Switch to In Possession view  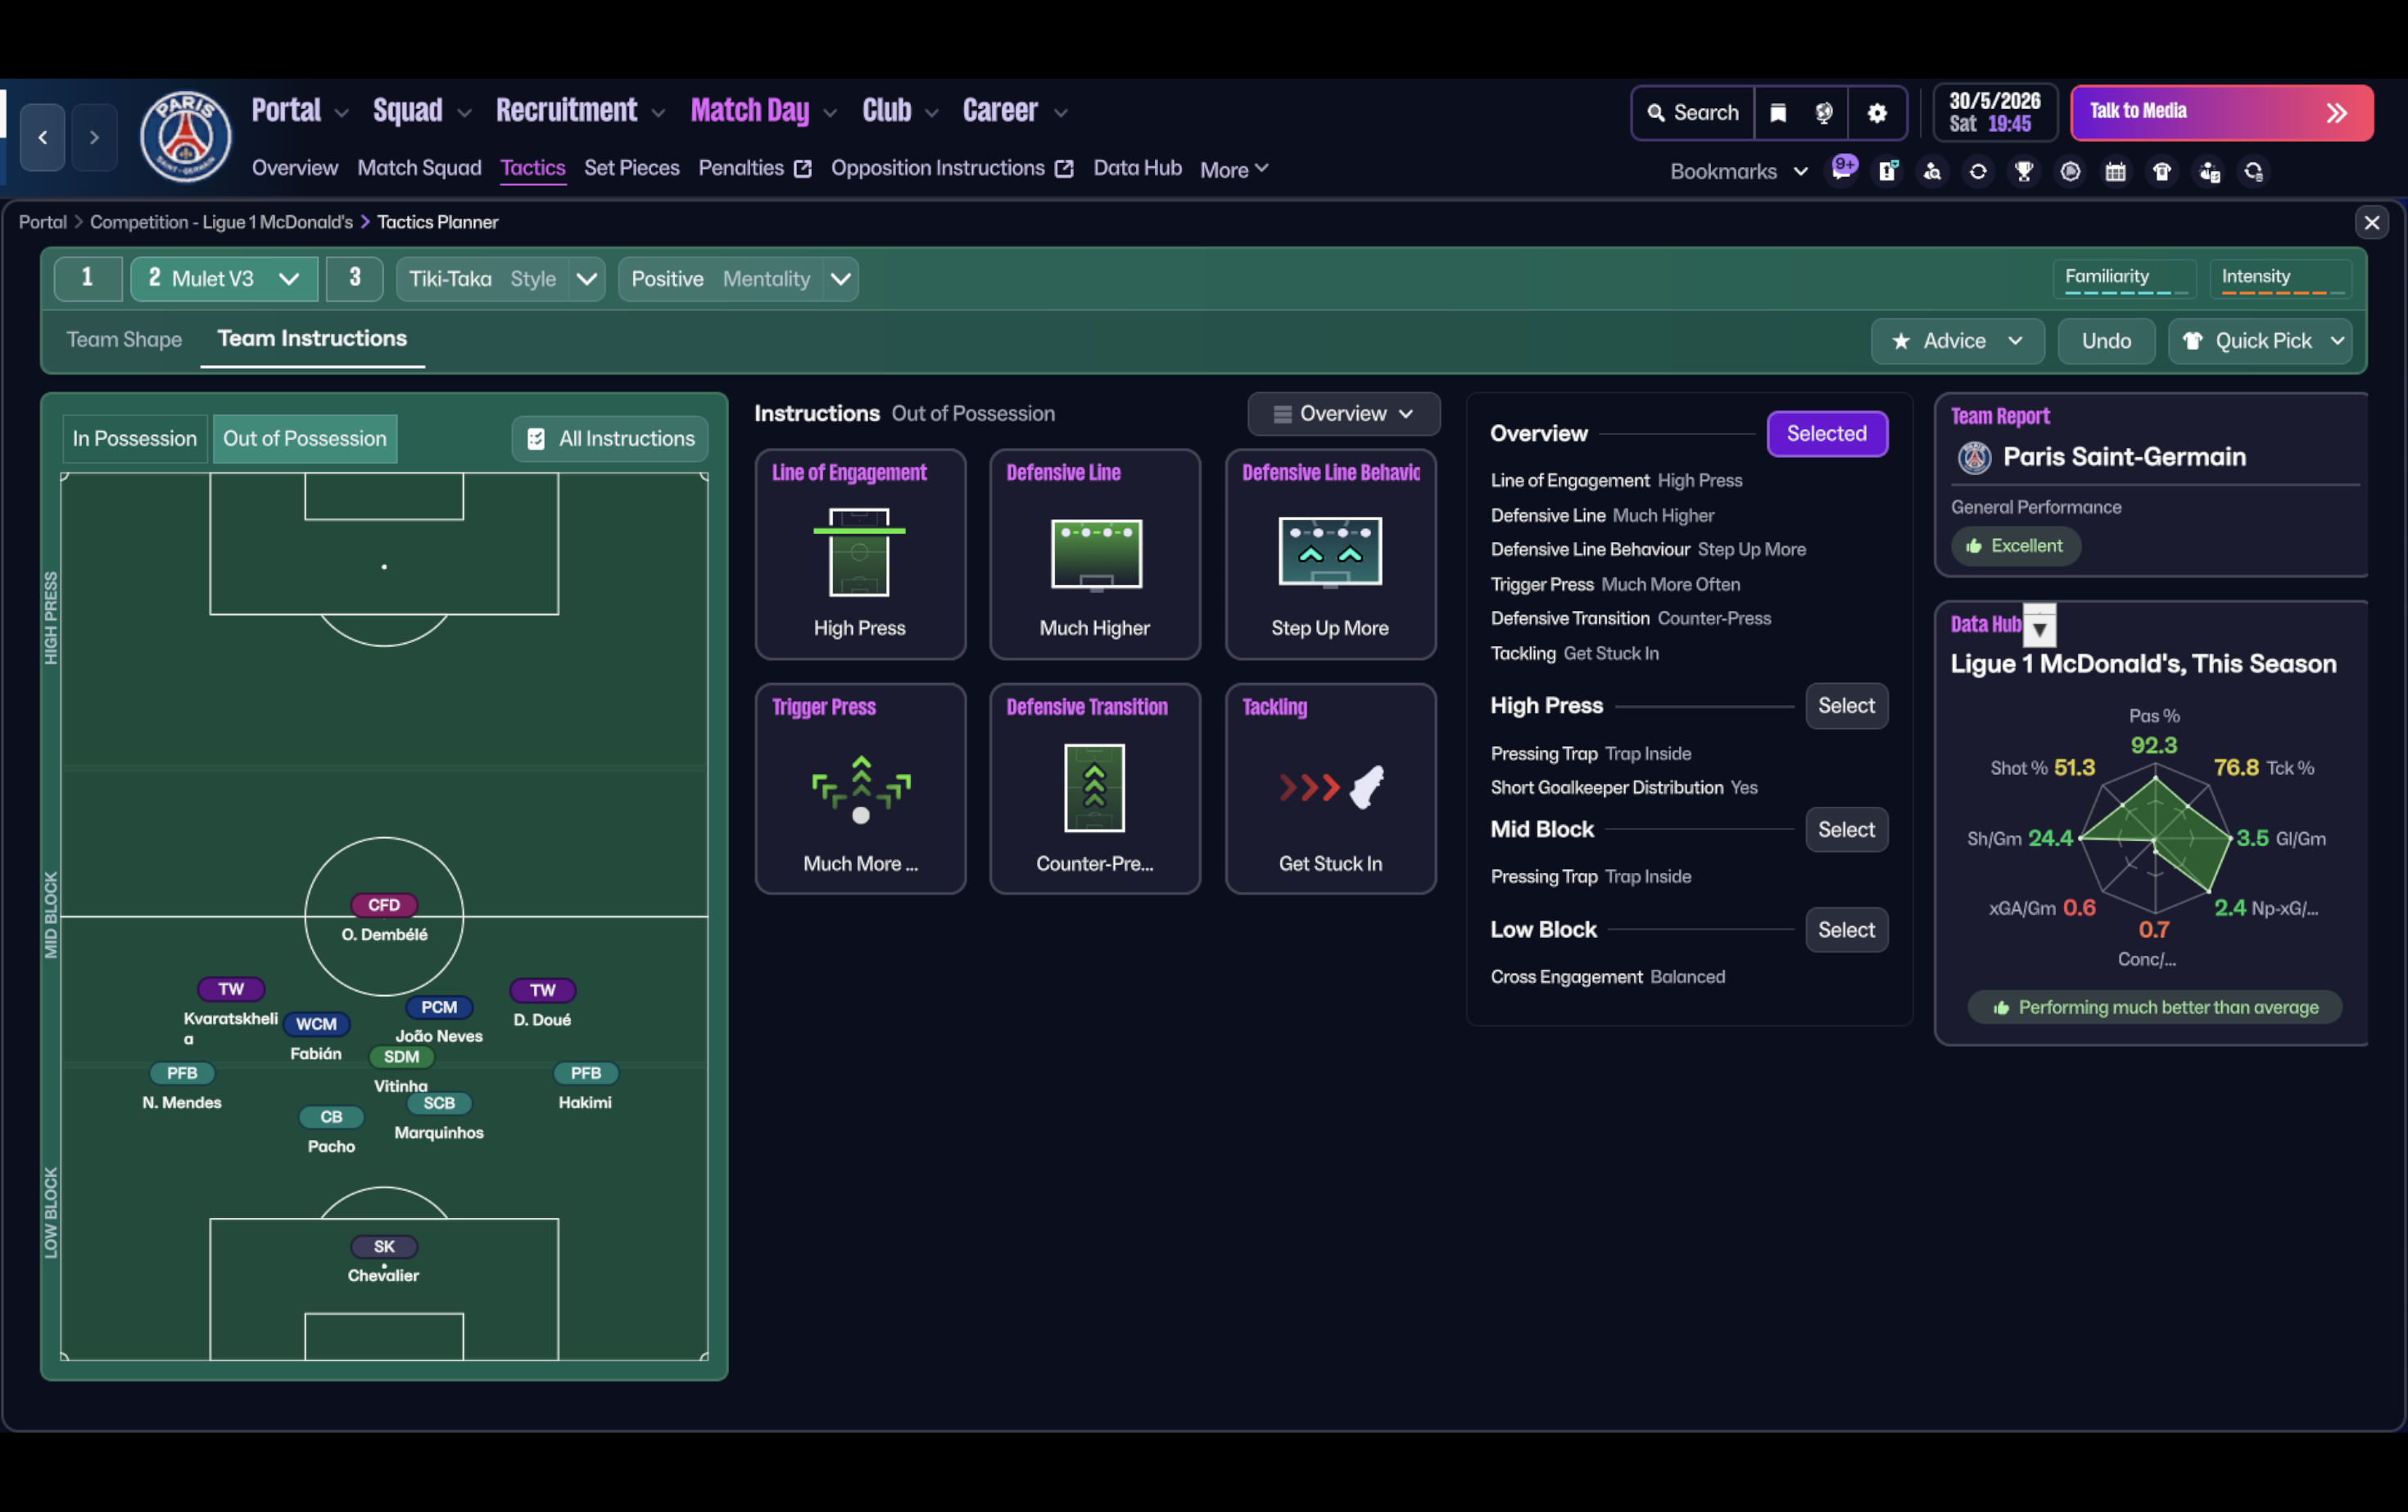(x=134, y=438)
